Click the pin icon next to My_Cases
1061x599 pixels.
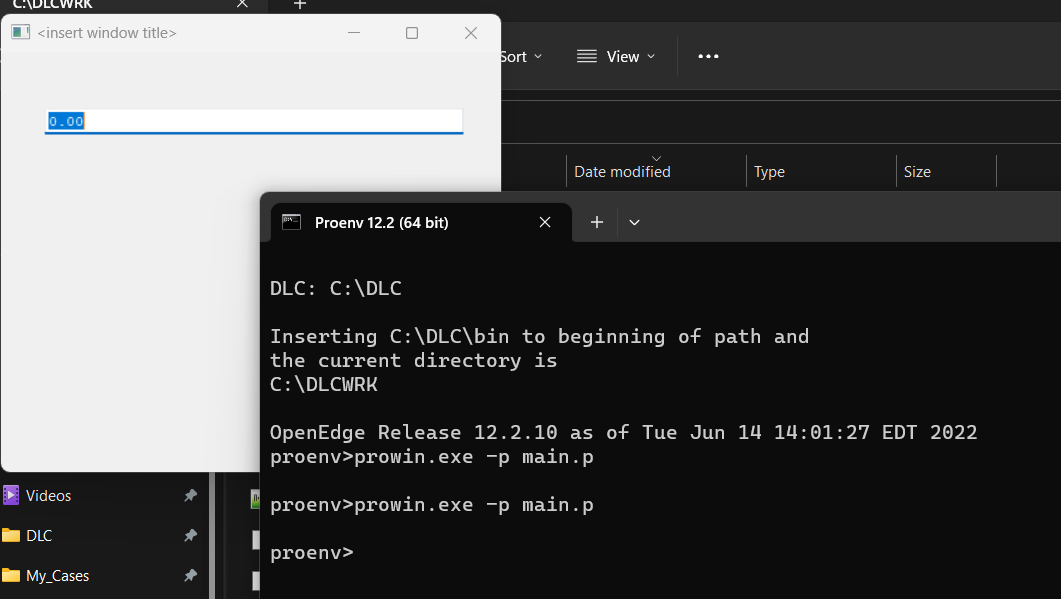pos(190,575)
